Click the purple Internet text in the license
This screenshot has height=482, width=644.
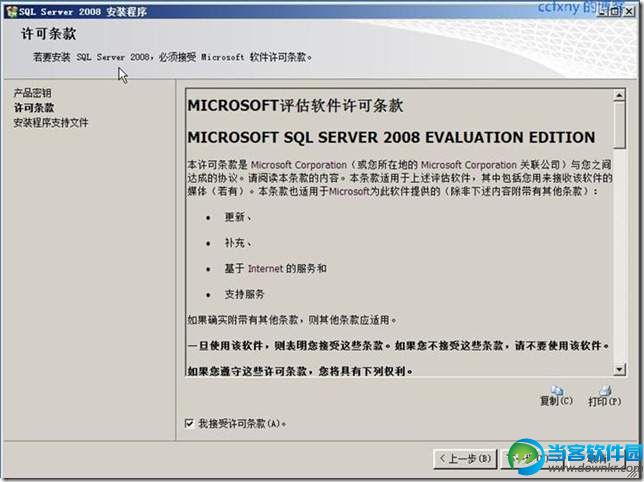click(x=265, y=269)
